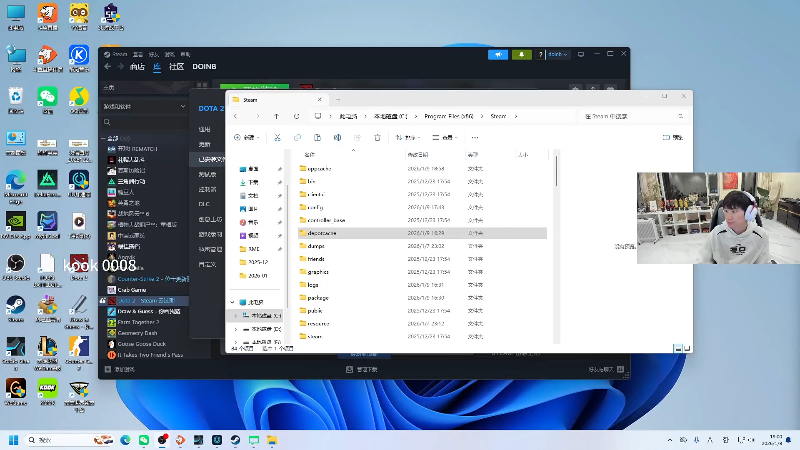Switch Explorer to large icons view
The width and height of the screenshot is (800, 450).
687,348
